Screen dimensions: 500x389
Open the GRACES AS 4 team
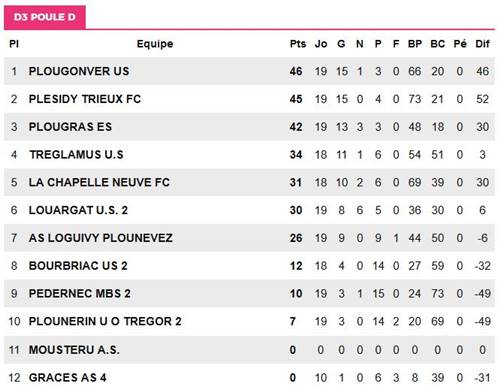[x=67, y=377]
